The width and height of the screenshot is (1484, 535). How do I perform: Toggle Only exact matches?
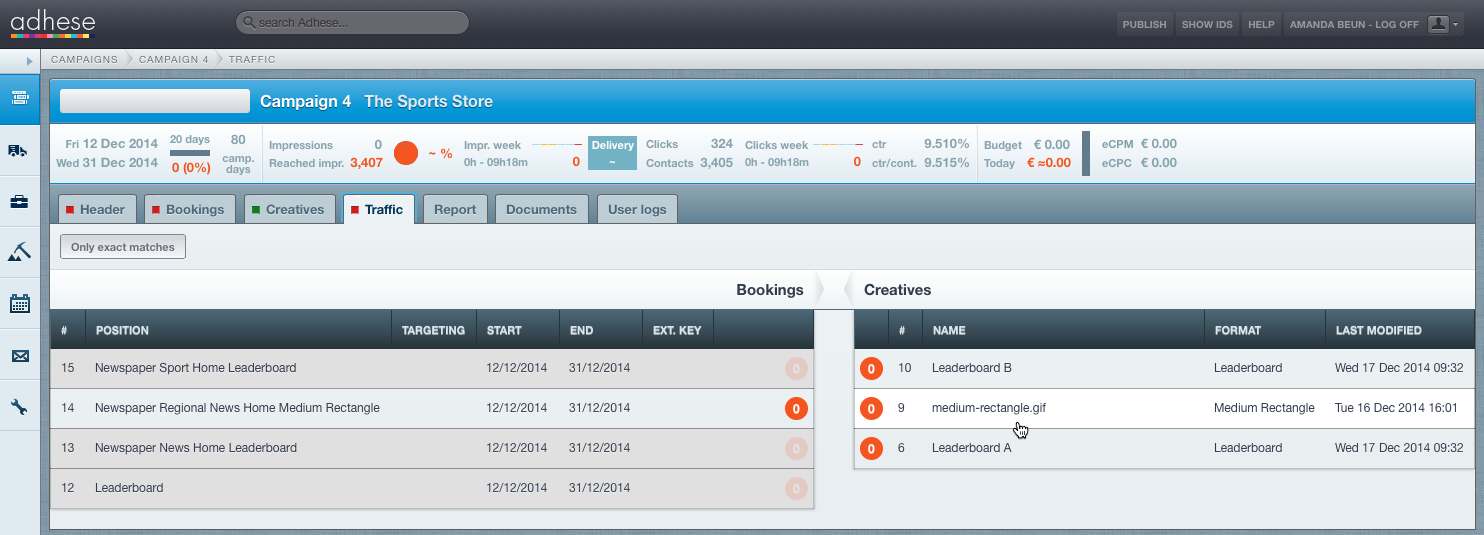click(x=123, y=247)
